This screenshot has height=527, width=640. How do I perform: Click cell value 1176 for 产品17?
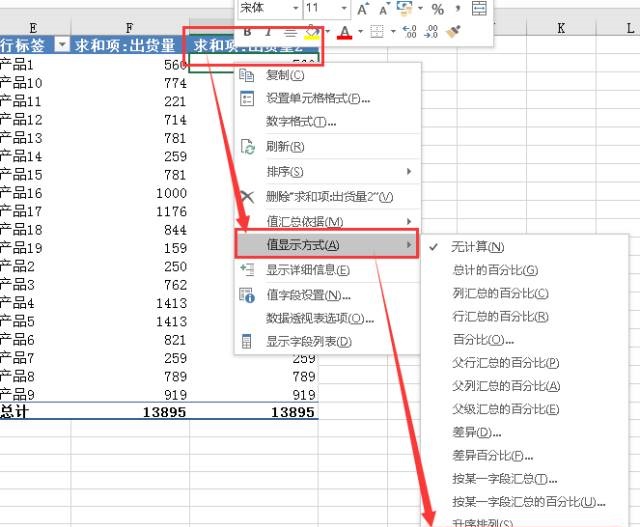point(171,211)
